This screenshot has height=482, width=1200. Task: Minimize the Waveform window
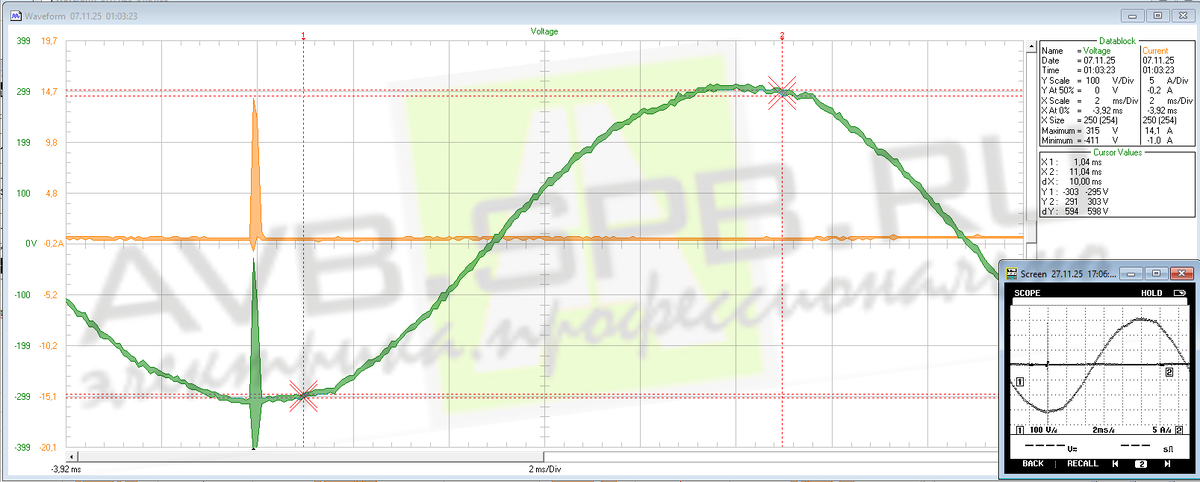click(x=1132, y=16)
